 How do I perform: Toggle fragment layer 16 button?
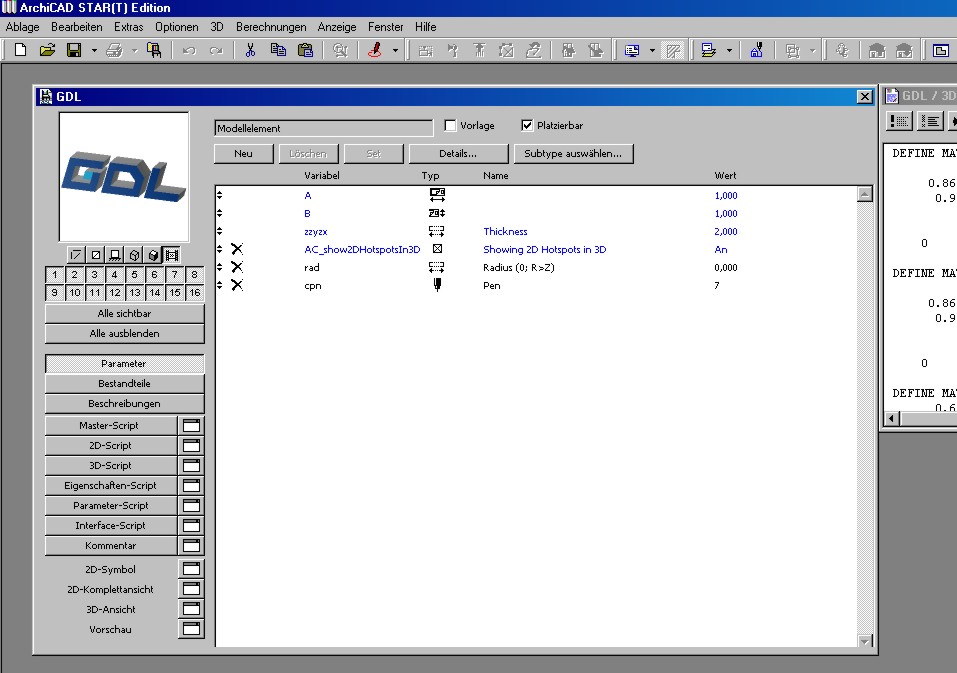[x=195, y=292]
